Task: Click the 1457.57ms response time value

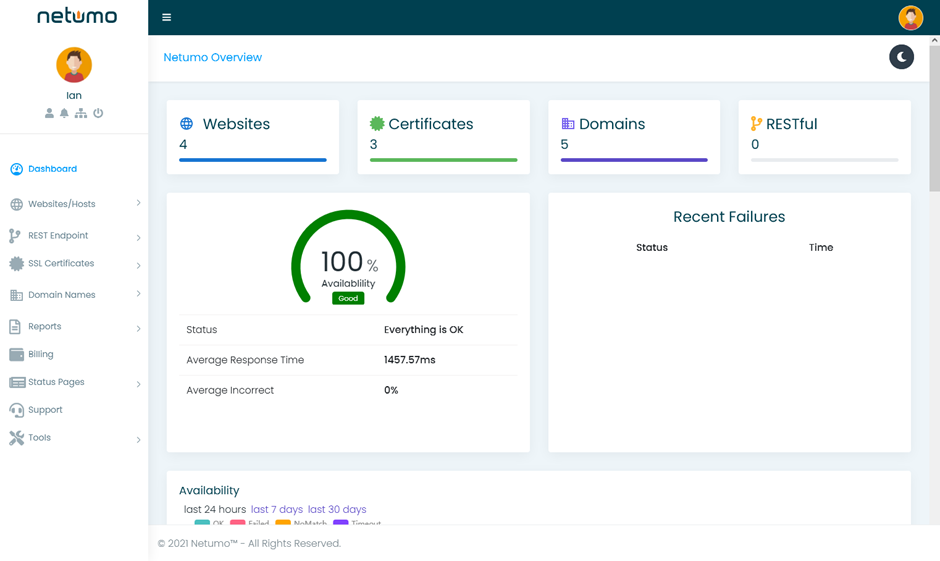Action: 409,360
